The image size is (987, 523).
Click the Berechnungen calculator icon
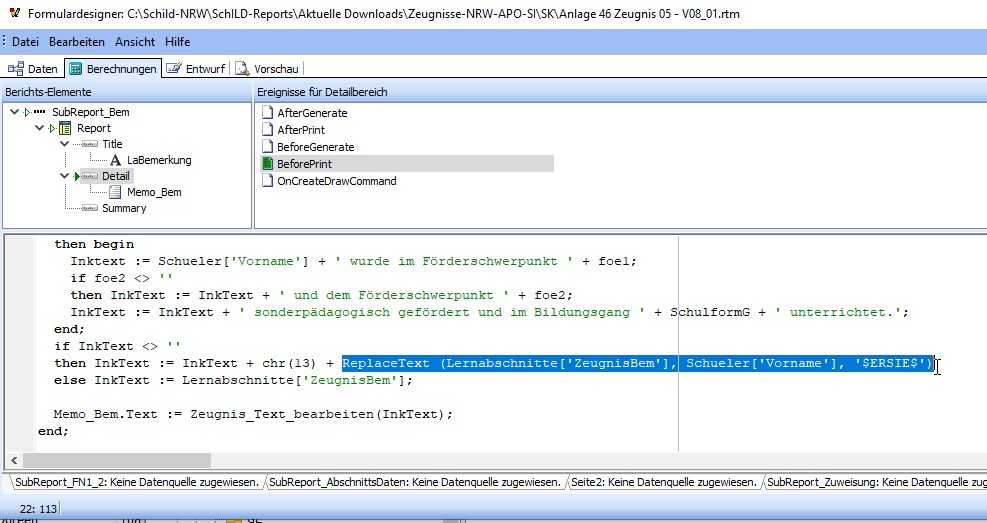tap(76, 69)
